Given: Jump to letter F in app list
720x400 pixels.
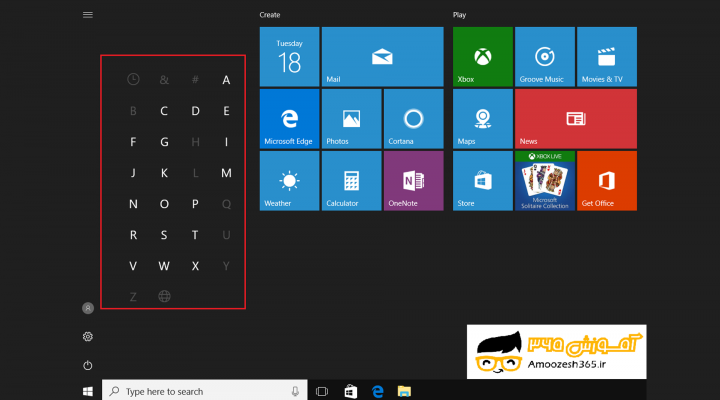Looking at the screenshot, I should tap(133, 142).
